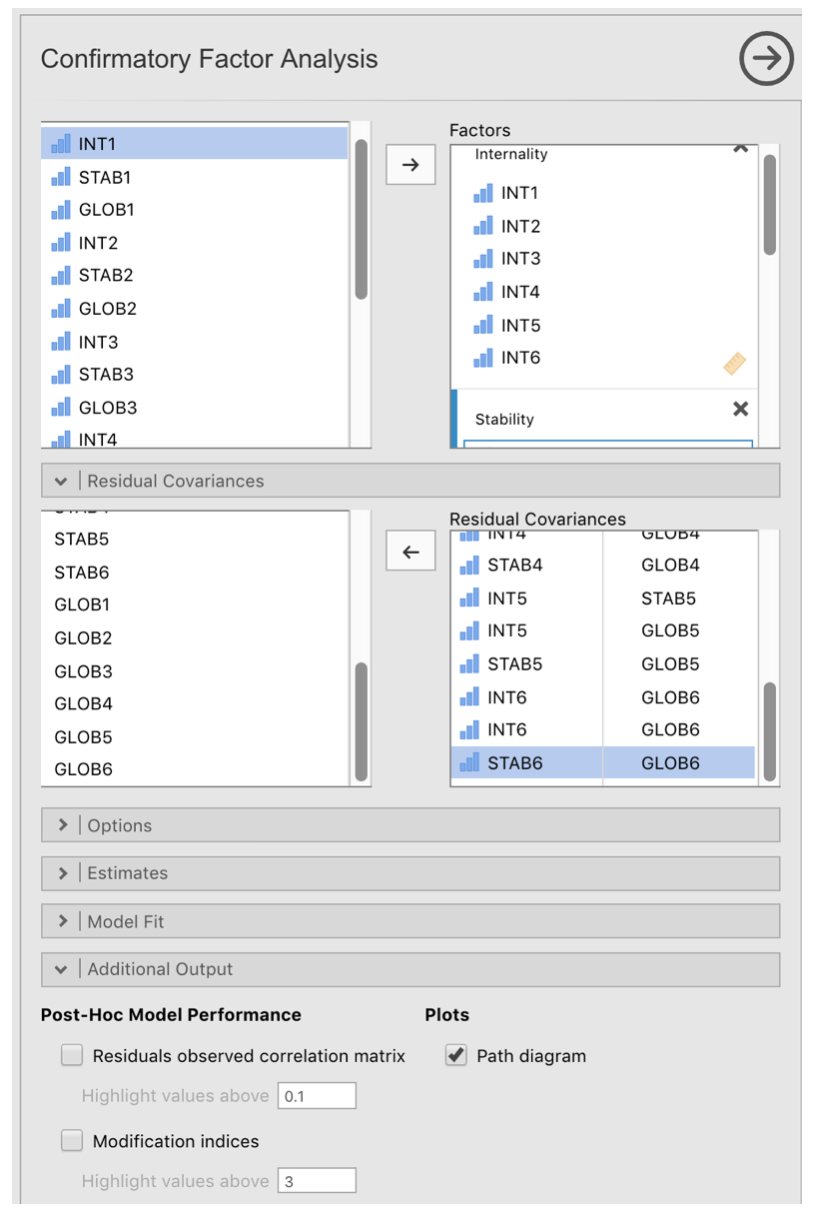This screenshot has width=816, height=1226.
Task: Click the INT2 icon under the Internality factor
Action: 483,226
